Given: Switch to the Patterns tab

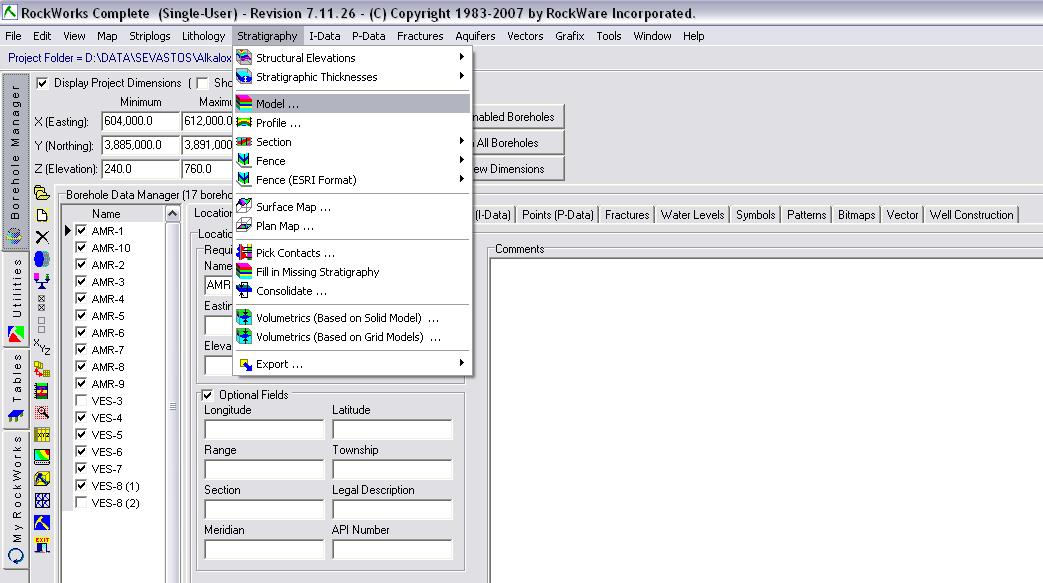Looking at the screenshot, I should click(806, 214).
